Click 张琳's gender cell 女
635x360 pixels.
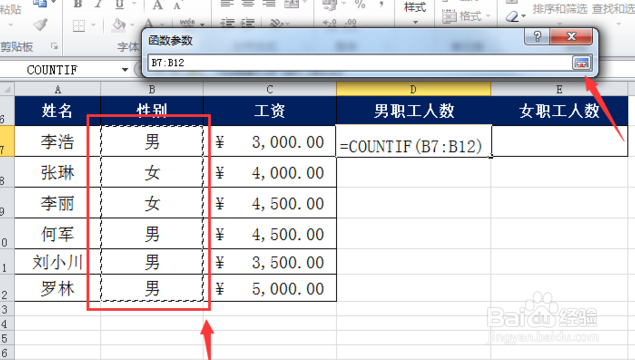(152, 173)
